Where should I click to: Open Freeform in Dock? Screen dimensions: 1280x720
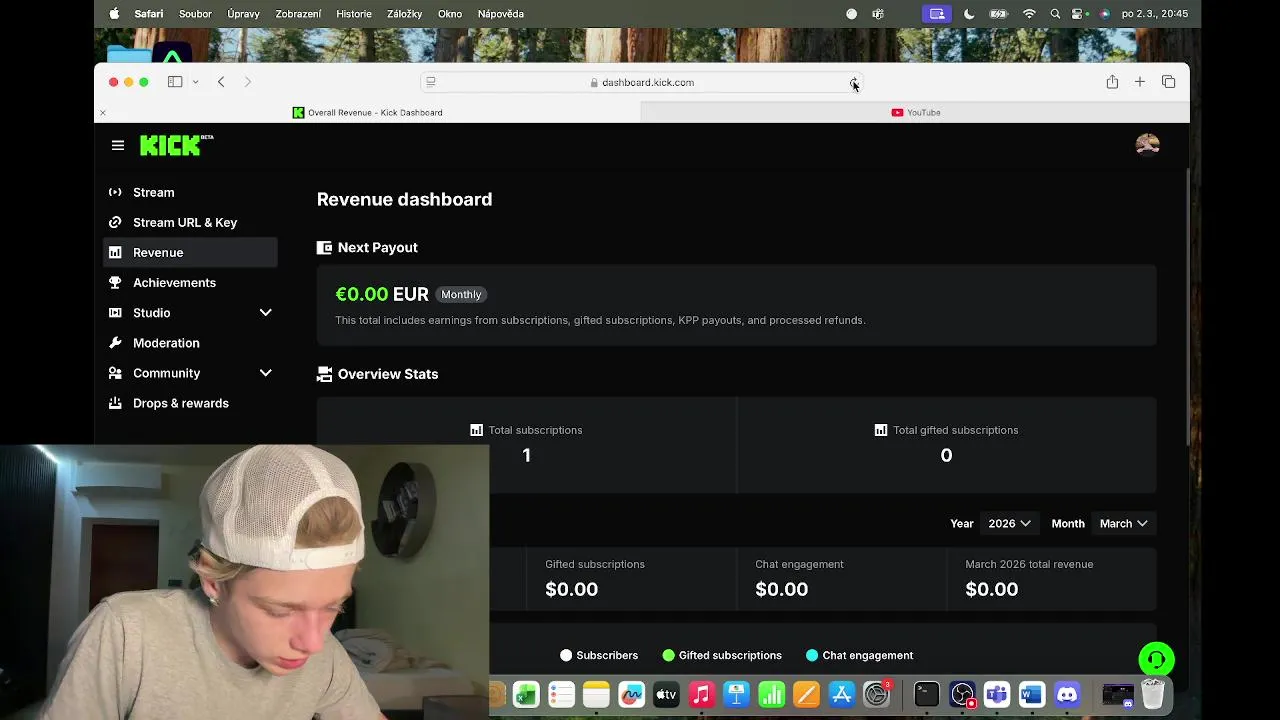631,694
